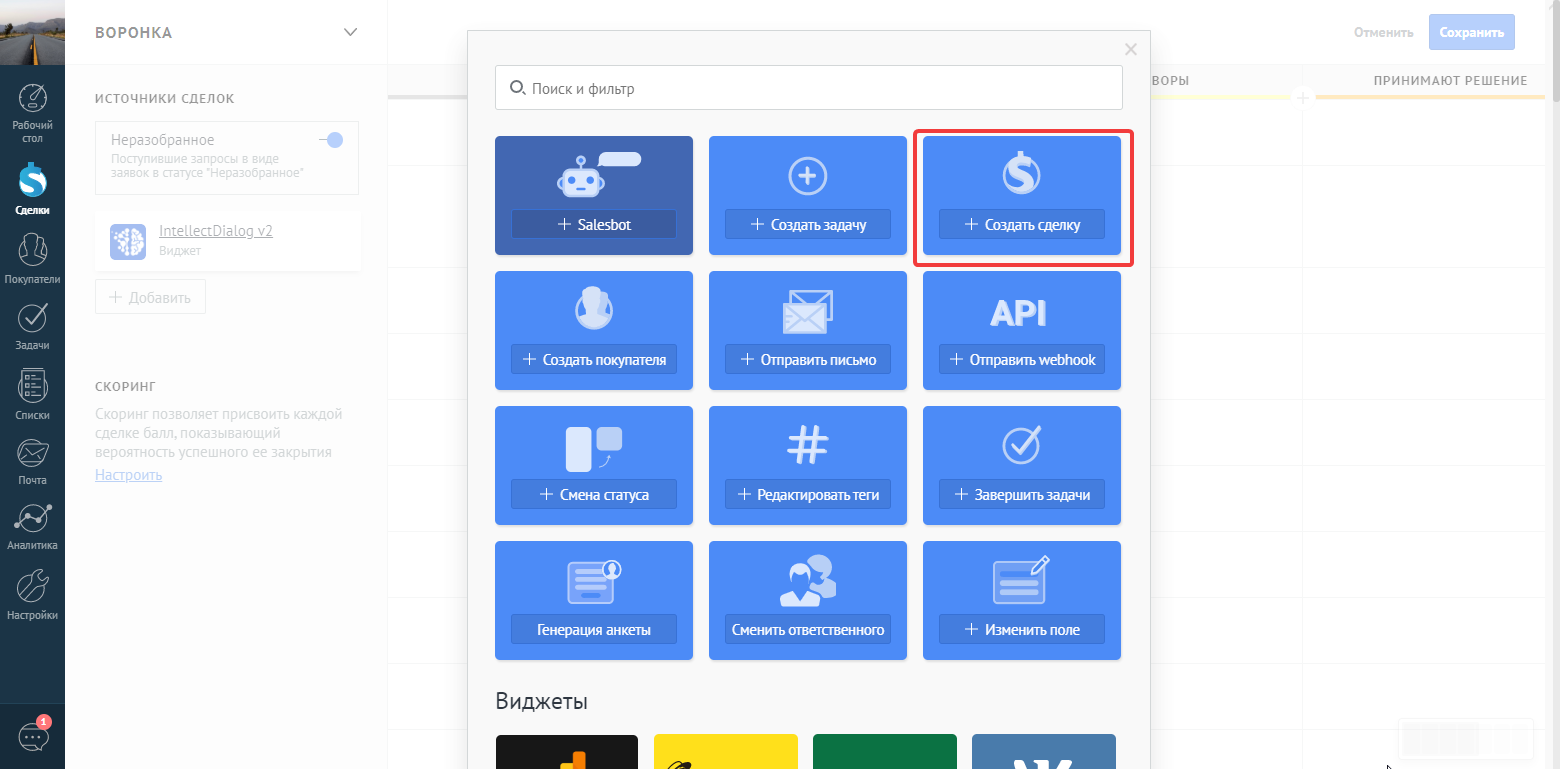Choose Отправить webhook action
The width and height of the screenshot is (1560, 769).
1021,359
